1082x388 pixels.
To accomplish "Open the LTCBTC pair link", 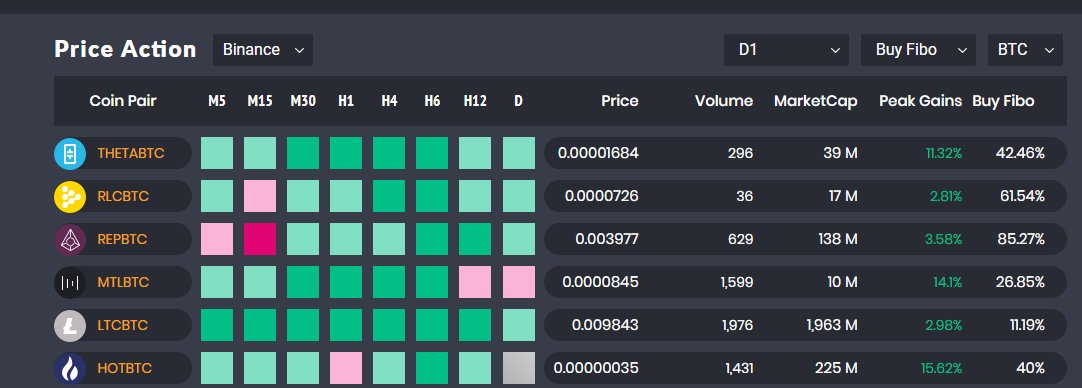I will pyautogui.click(x=122, y=325).
